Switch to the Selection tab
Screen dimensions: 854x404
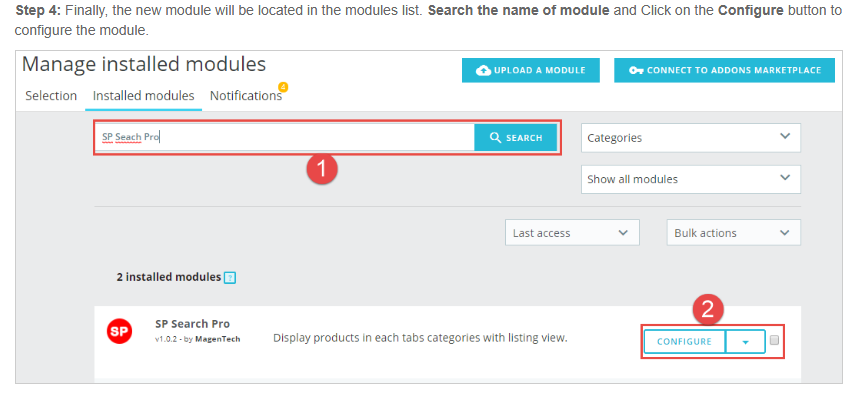click(51, 96)
